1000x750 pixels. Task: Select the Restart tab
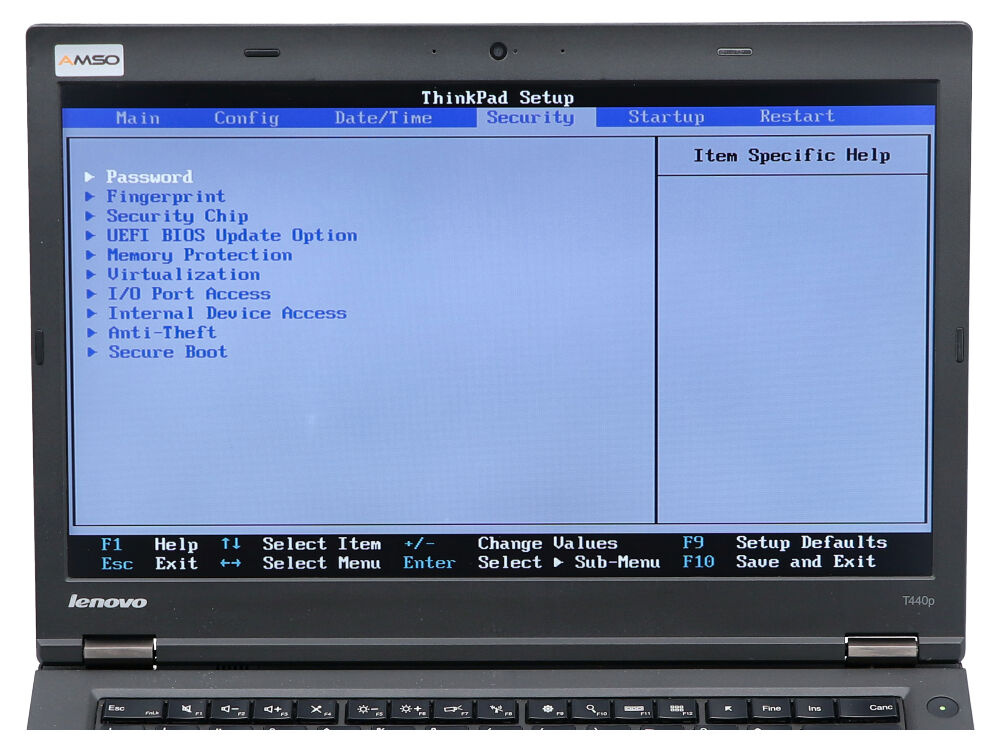click(797, 117)
